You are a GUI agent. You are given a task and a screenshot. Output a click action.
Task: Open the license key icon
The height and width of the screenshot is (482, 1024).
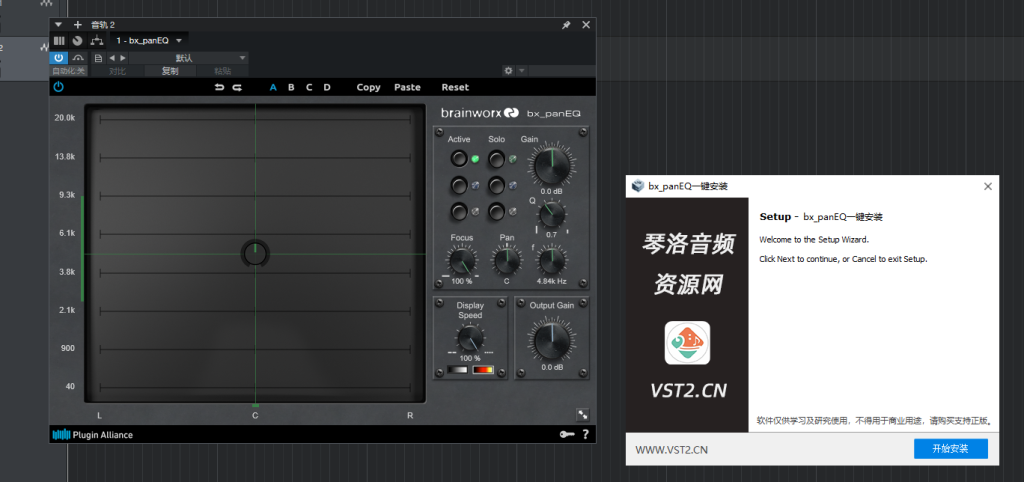pyautogui.click(x=567, y=434)
